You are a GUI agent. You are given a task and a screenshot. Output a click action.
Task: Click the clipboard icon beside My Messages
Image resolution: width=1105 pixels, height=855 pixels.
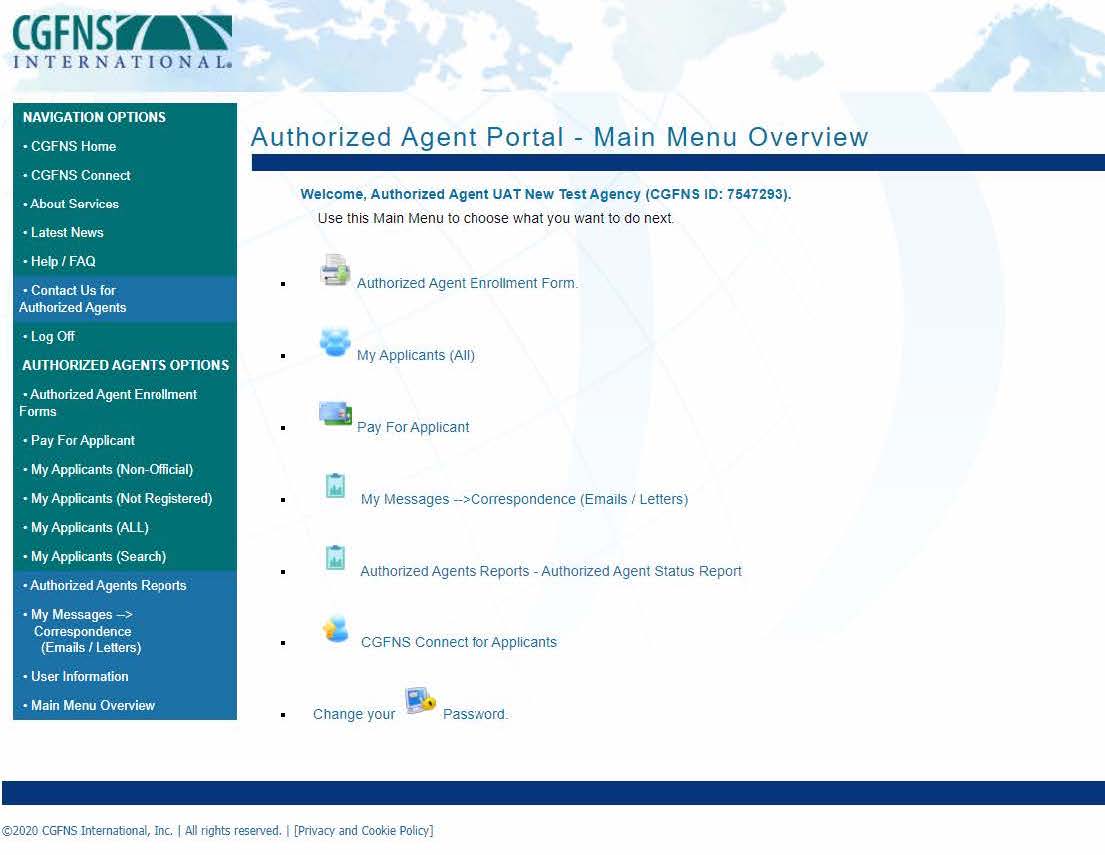point(335,486)
